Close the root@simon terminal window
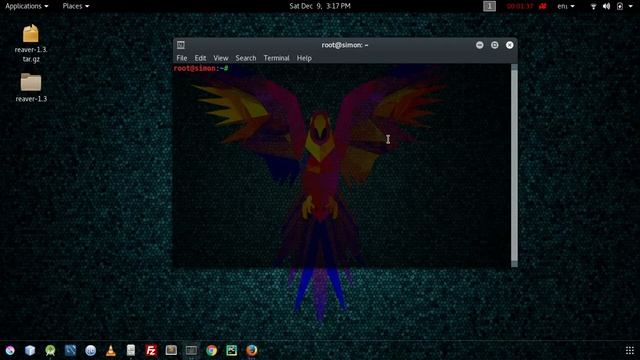Image resolution: width=640 pixels, height=360 pixels. (x=510, y=45)
